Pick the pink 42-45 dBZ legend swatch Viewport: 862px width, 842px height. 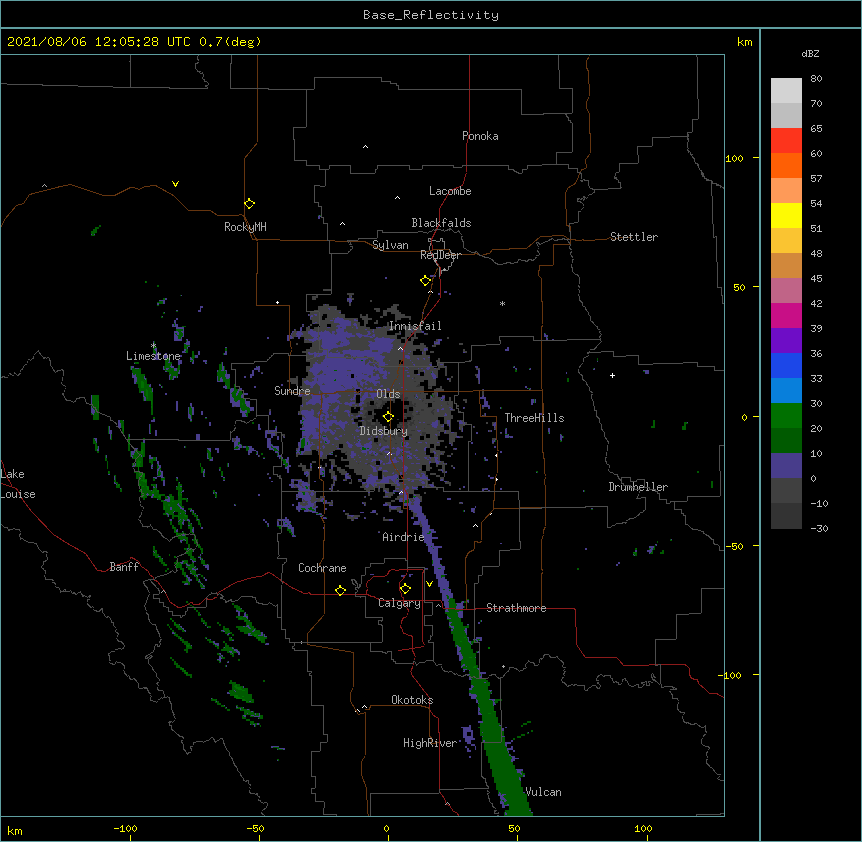pyautogui.click(x=786, y=291)
